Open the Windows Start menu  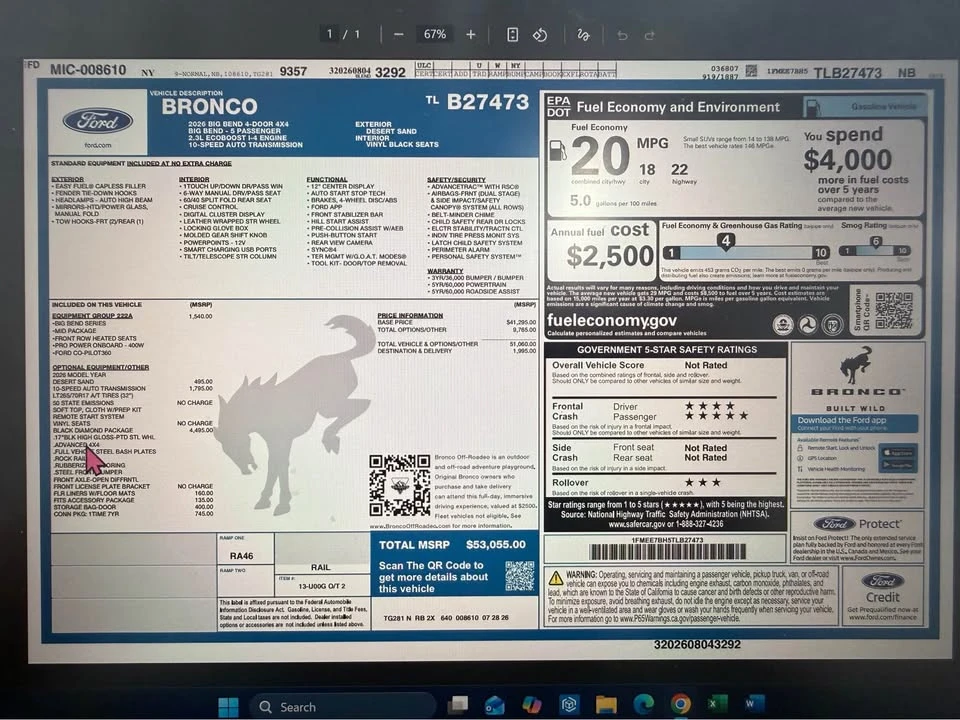pos(228,707)
